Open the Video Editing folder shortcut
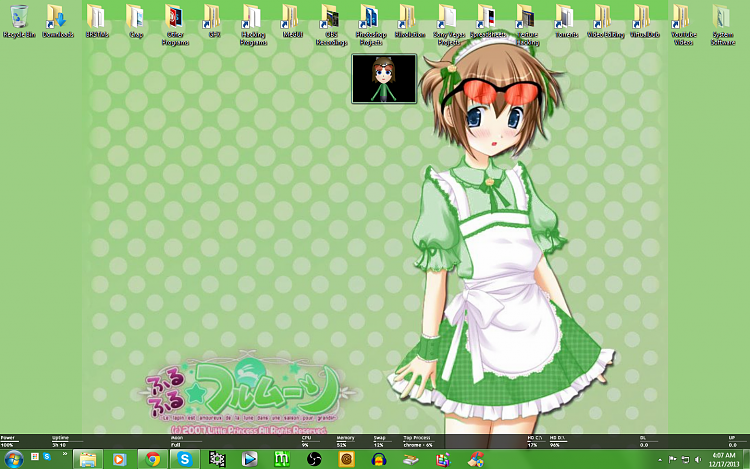The image size is (750, 469). 606,21
